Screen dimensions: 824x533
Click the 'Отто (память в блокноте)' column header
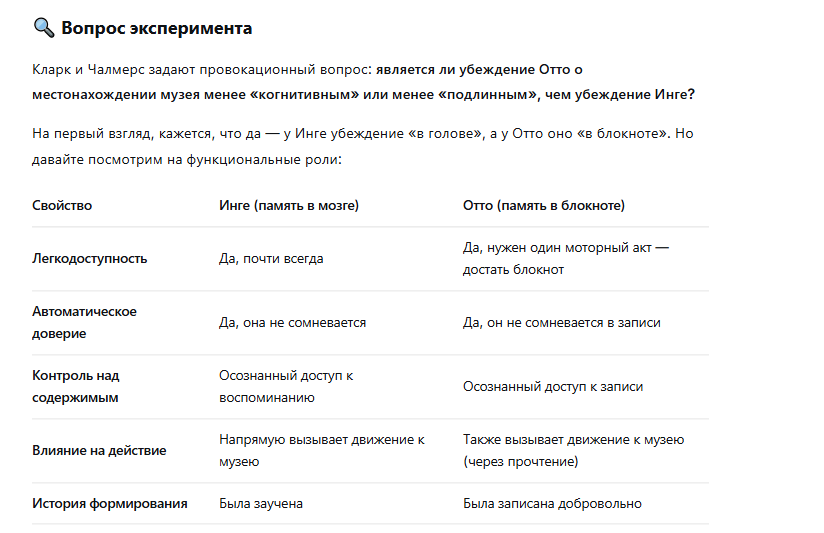[544, 206]
